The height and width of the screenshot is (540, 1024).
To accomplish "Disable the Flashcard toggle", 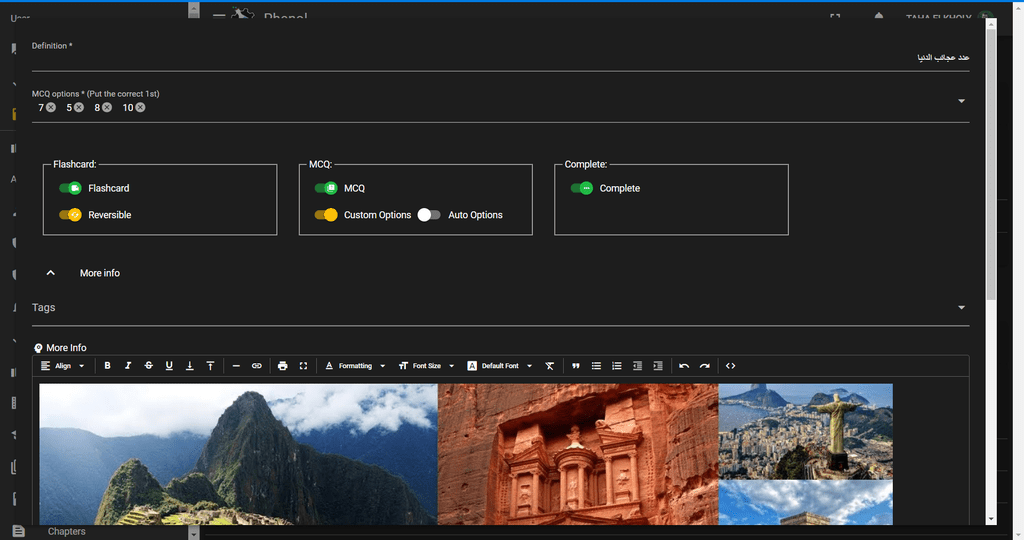I will tap(70, 188).
